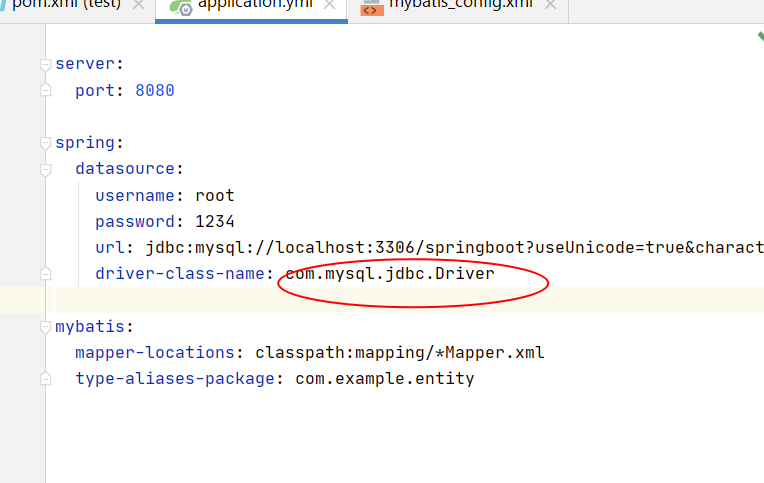
Task: Click the com.example.entity value
Action: [x=384, y=379]
